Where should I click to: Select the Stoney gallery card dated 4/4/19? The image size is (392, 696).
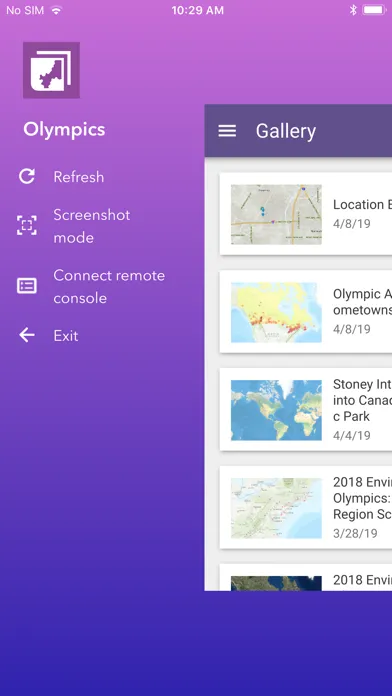306,410
